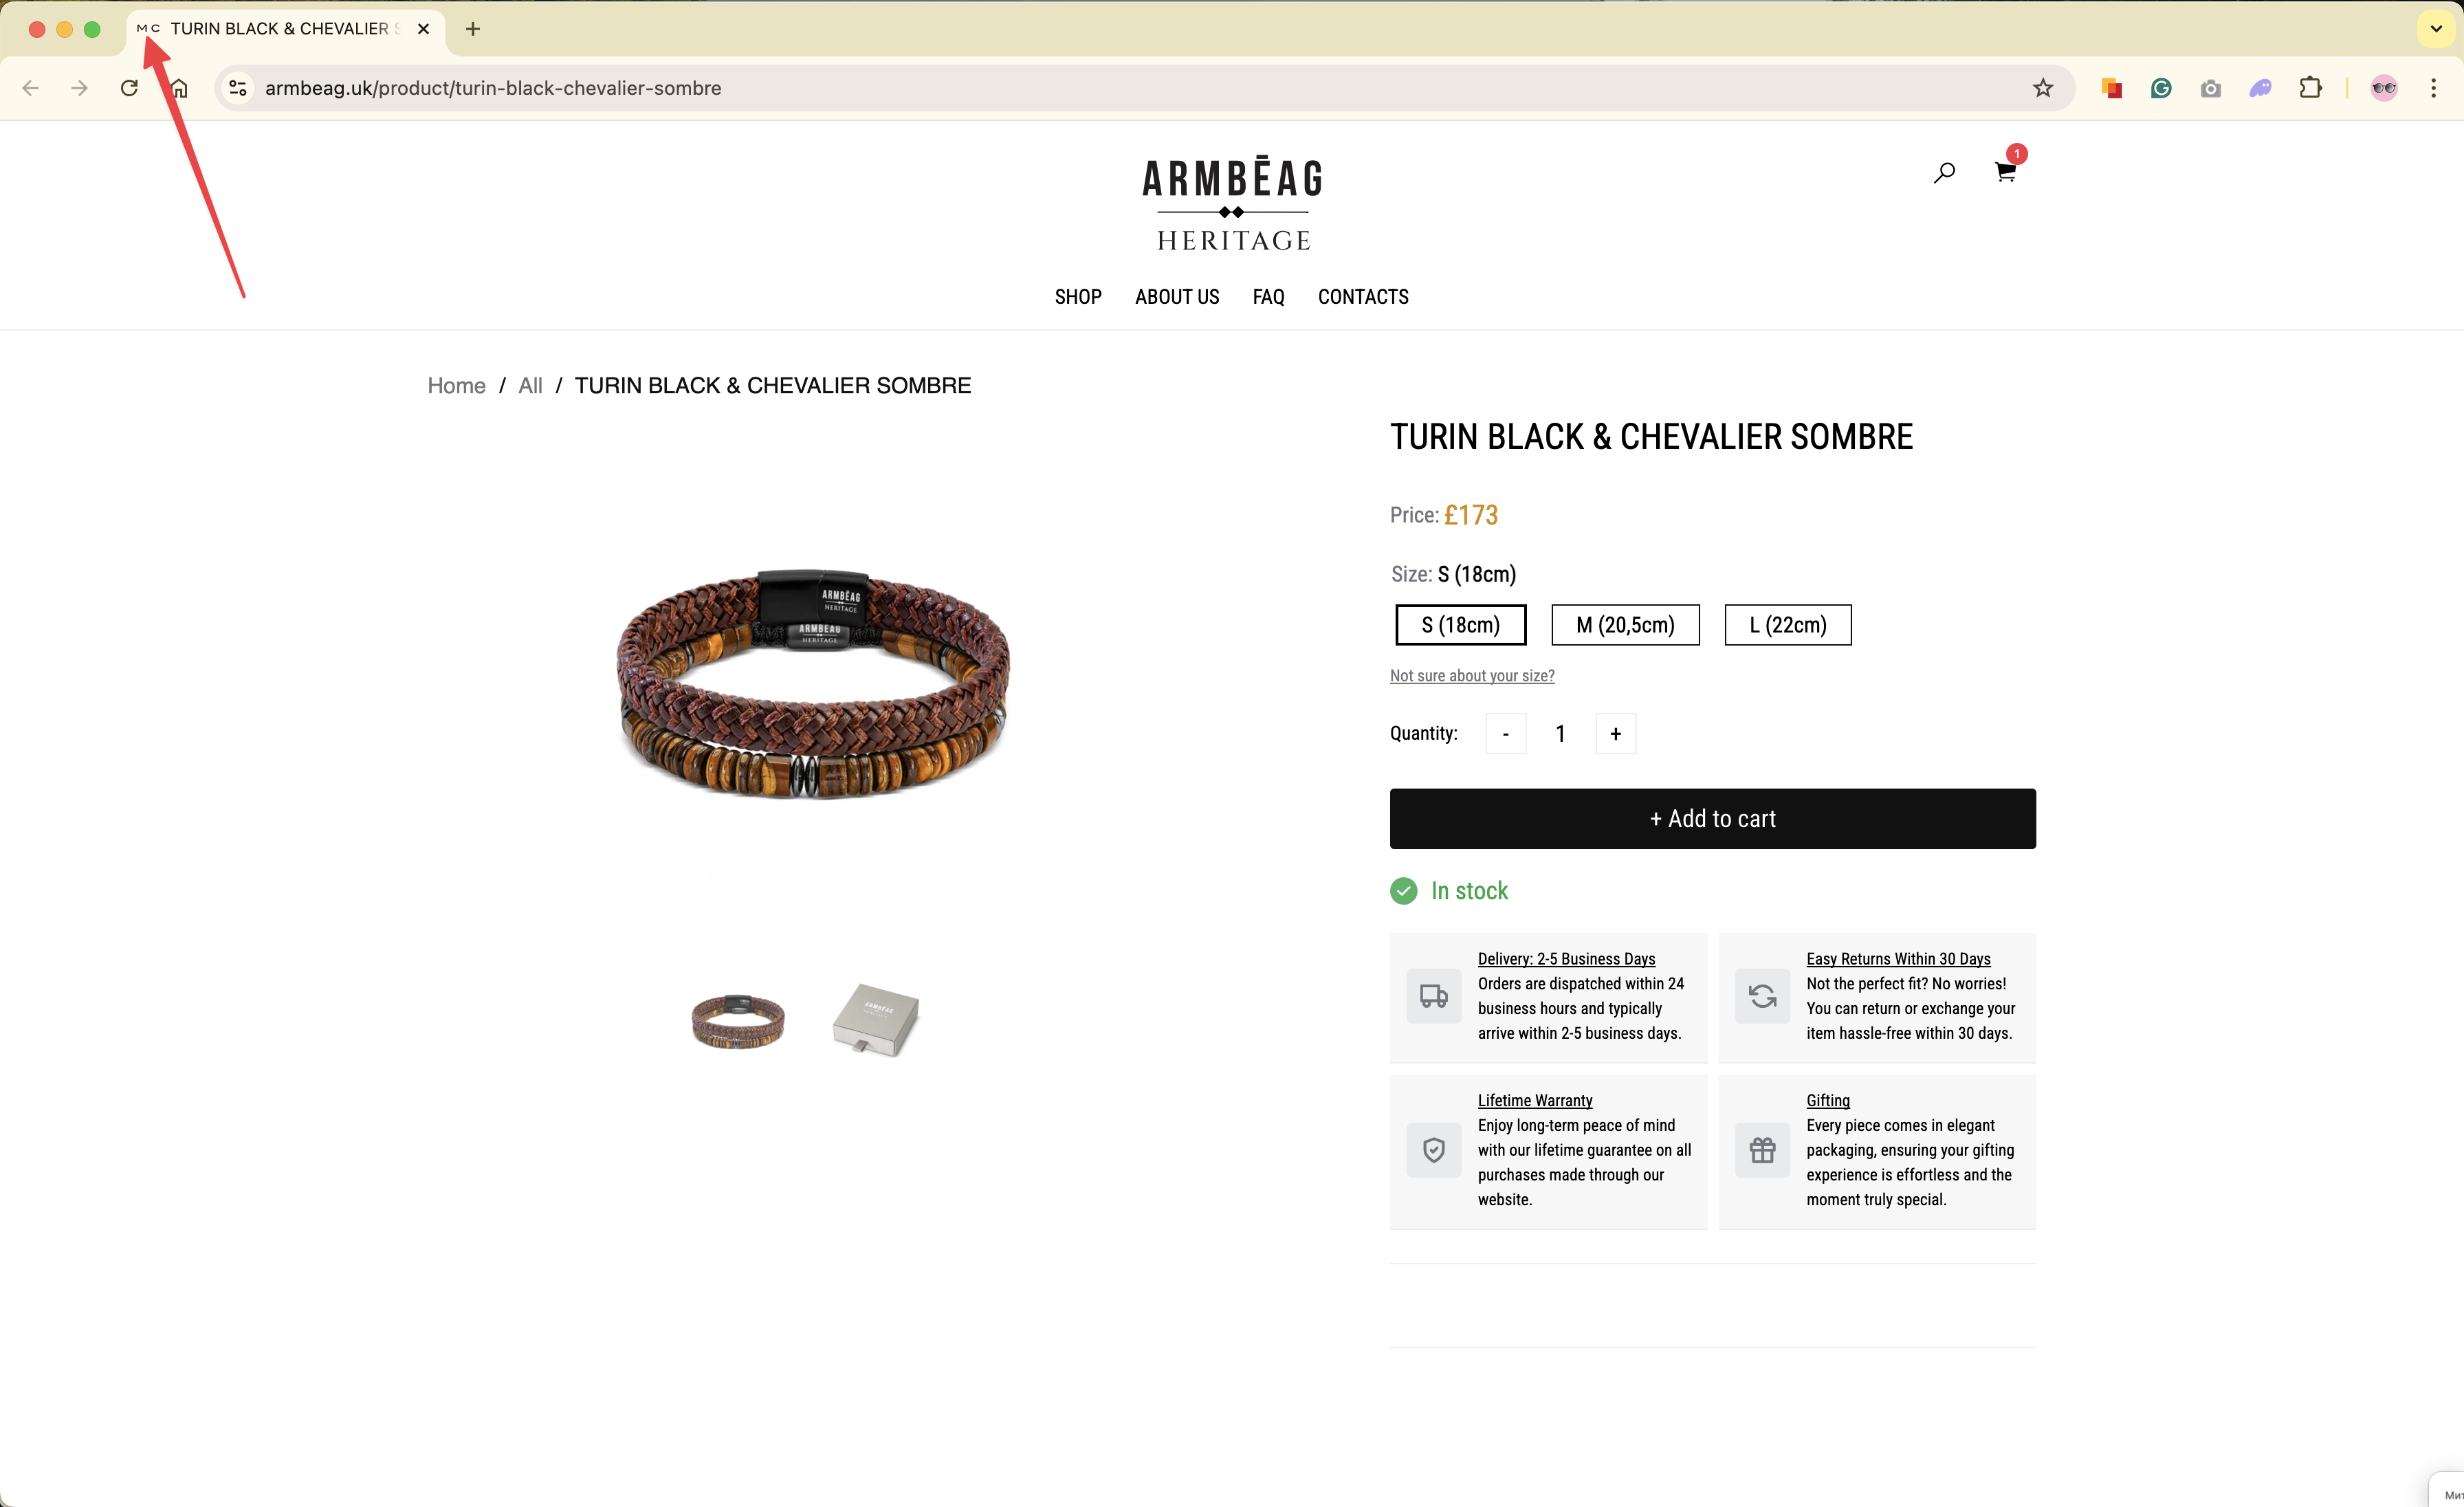Click the search magnifier icon
Viewport: 2464px width, 1507px height.
1944,173
